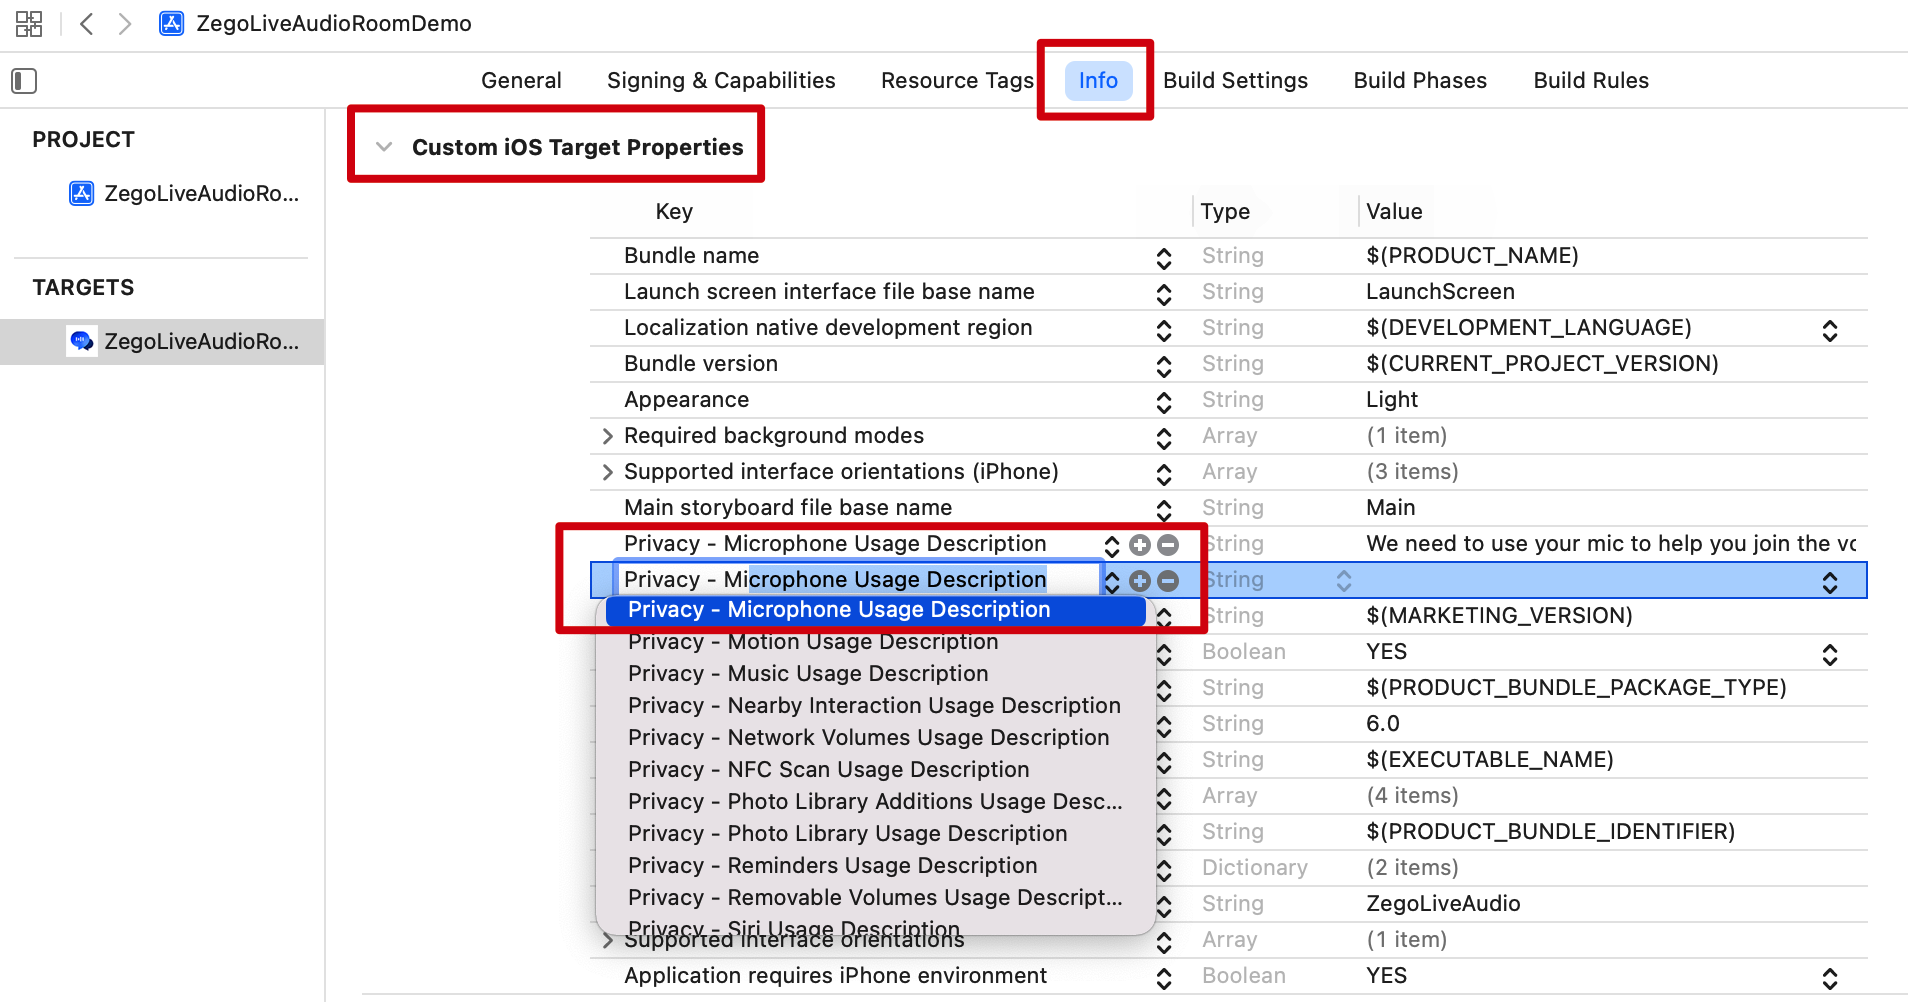Image resolution: width=1908 pixels, height=1002 pixels.
Task: Open the YES value dropdown beside Boolean
Action: click(x=1830, y=654)
